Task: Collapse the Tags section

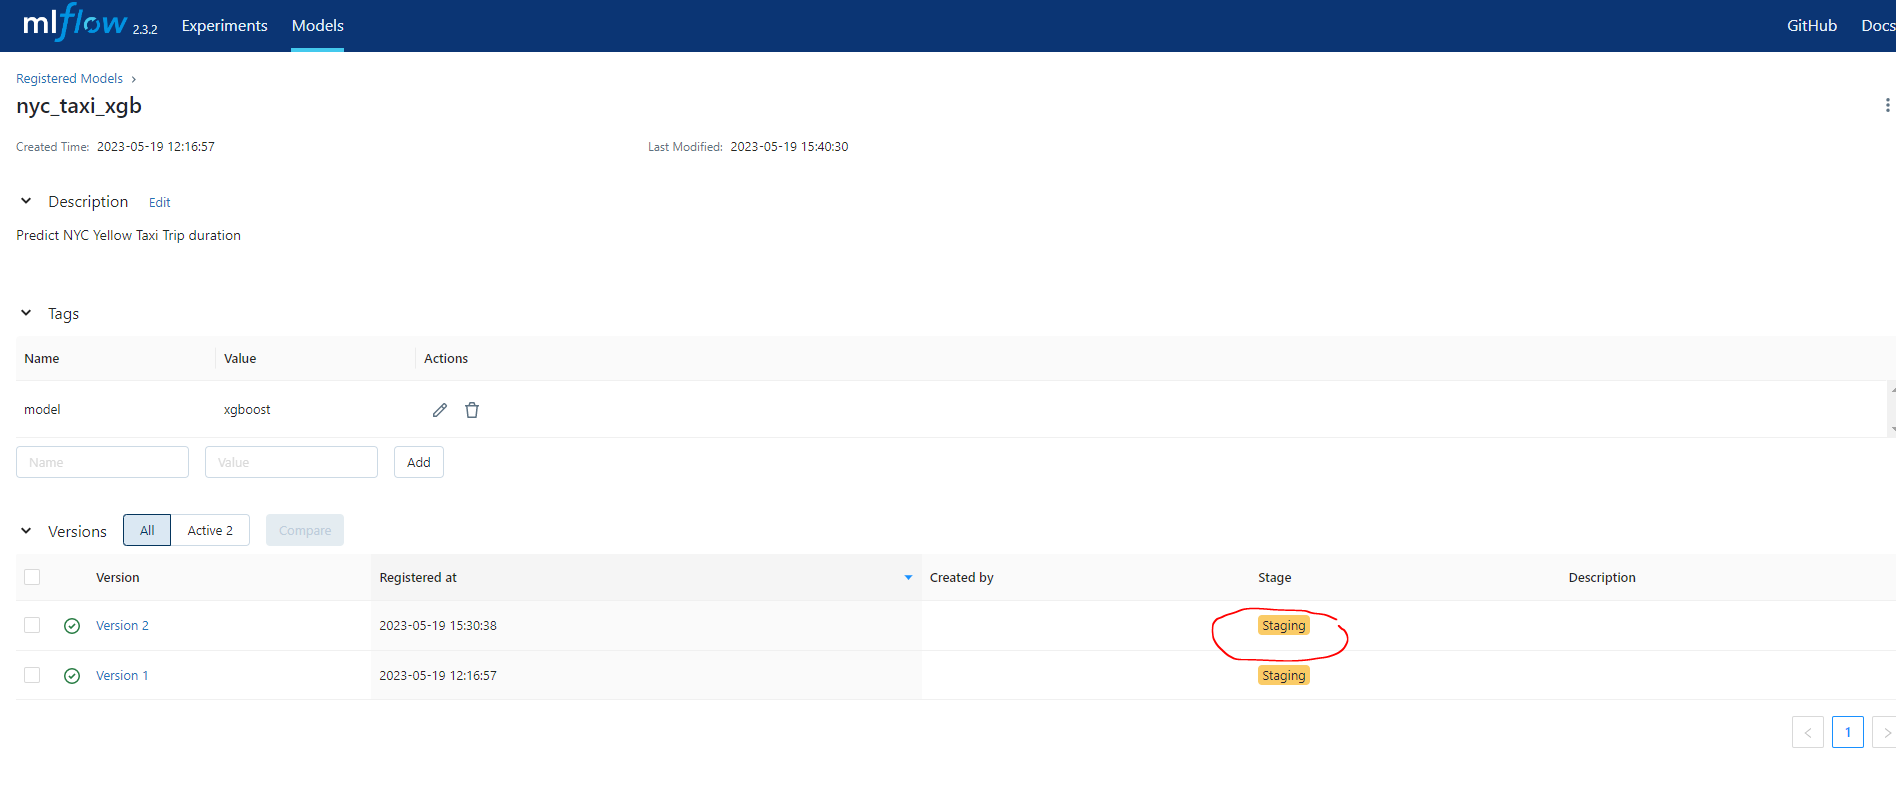Action: point(26,313)
